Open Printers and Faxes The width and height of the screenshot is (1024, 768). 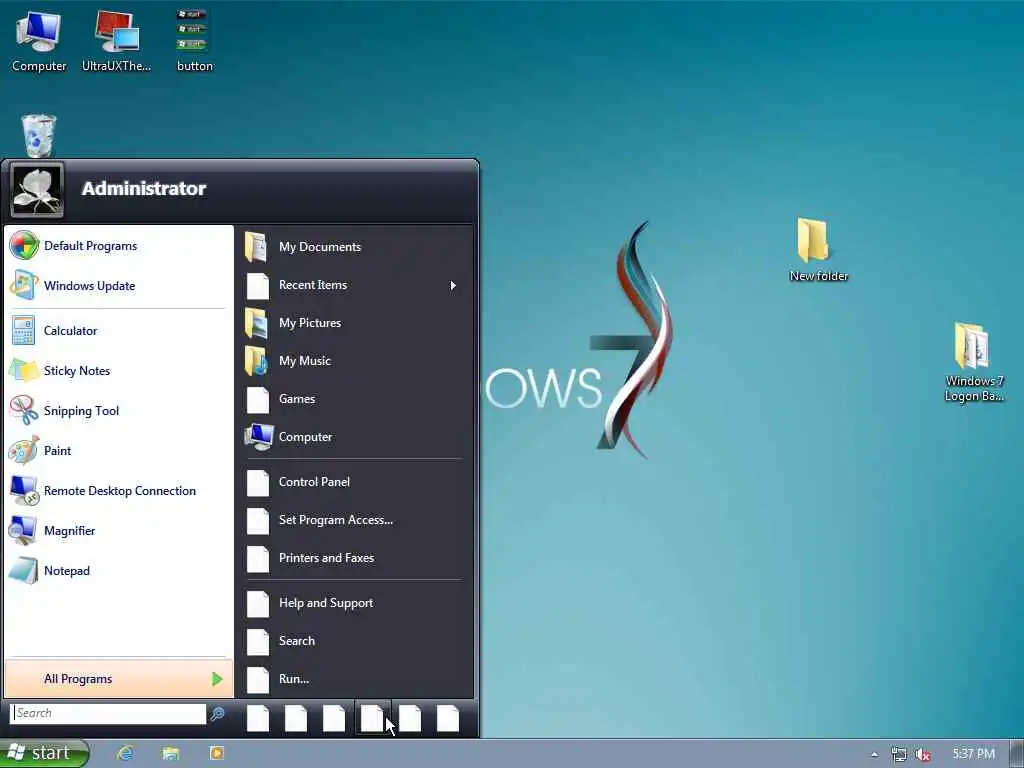pyautogui.click(x=355, y=558)
